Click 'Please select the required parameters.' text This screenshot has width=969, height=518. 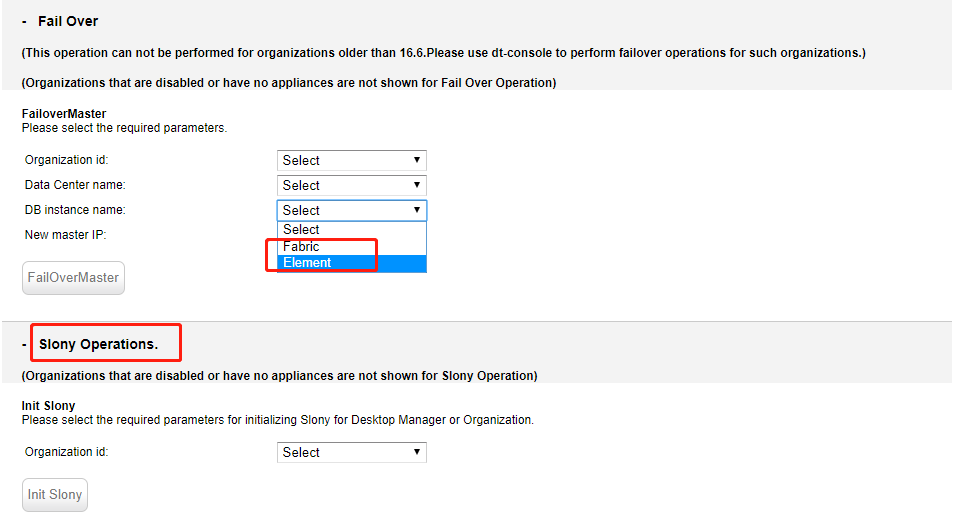[124, 128]
